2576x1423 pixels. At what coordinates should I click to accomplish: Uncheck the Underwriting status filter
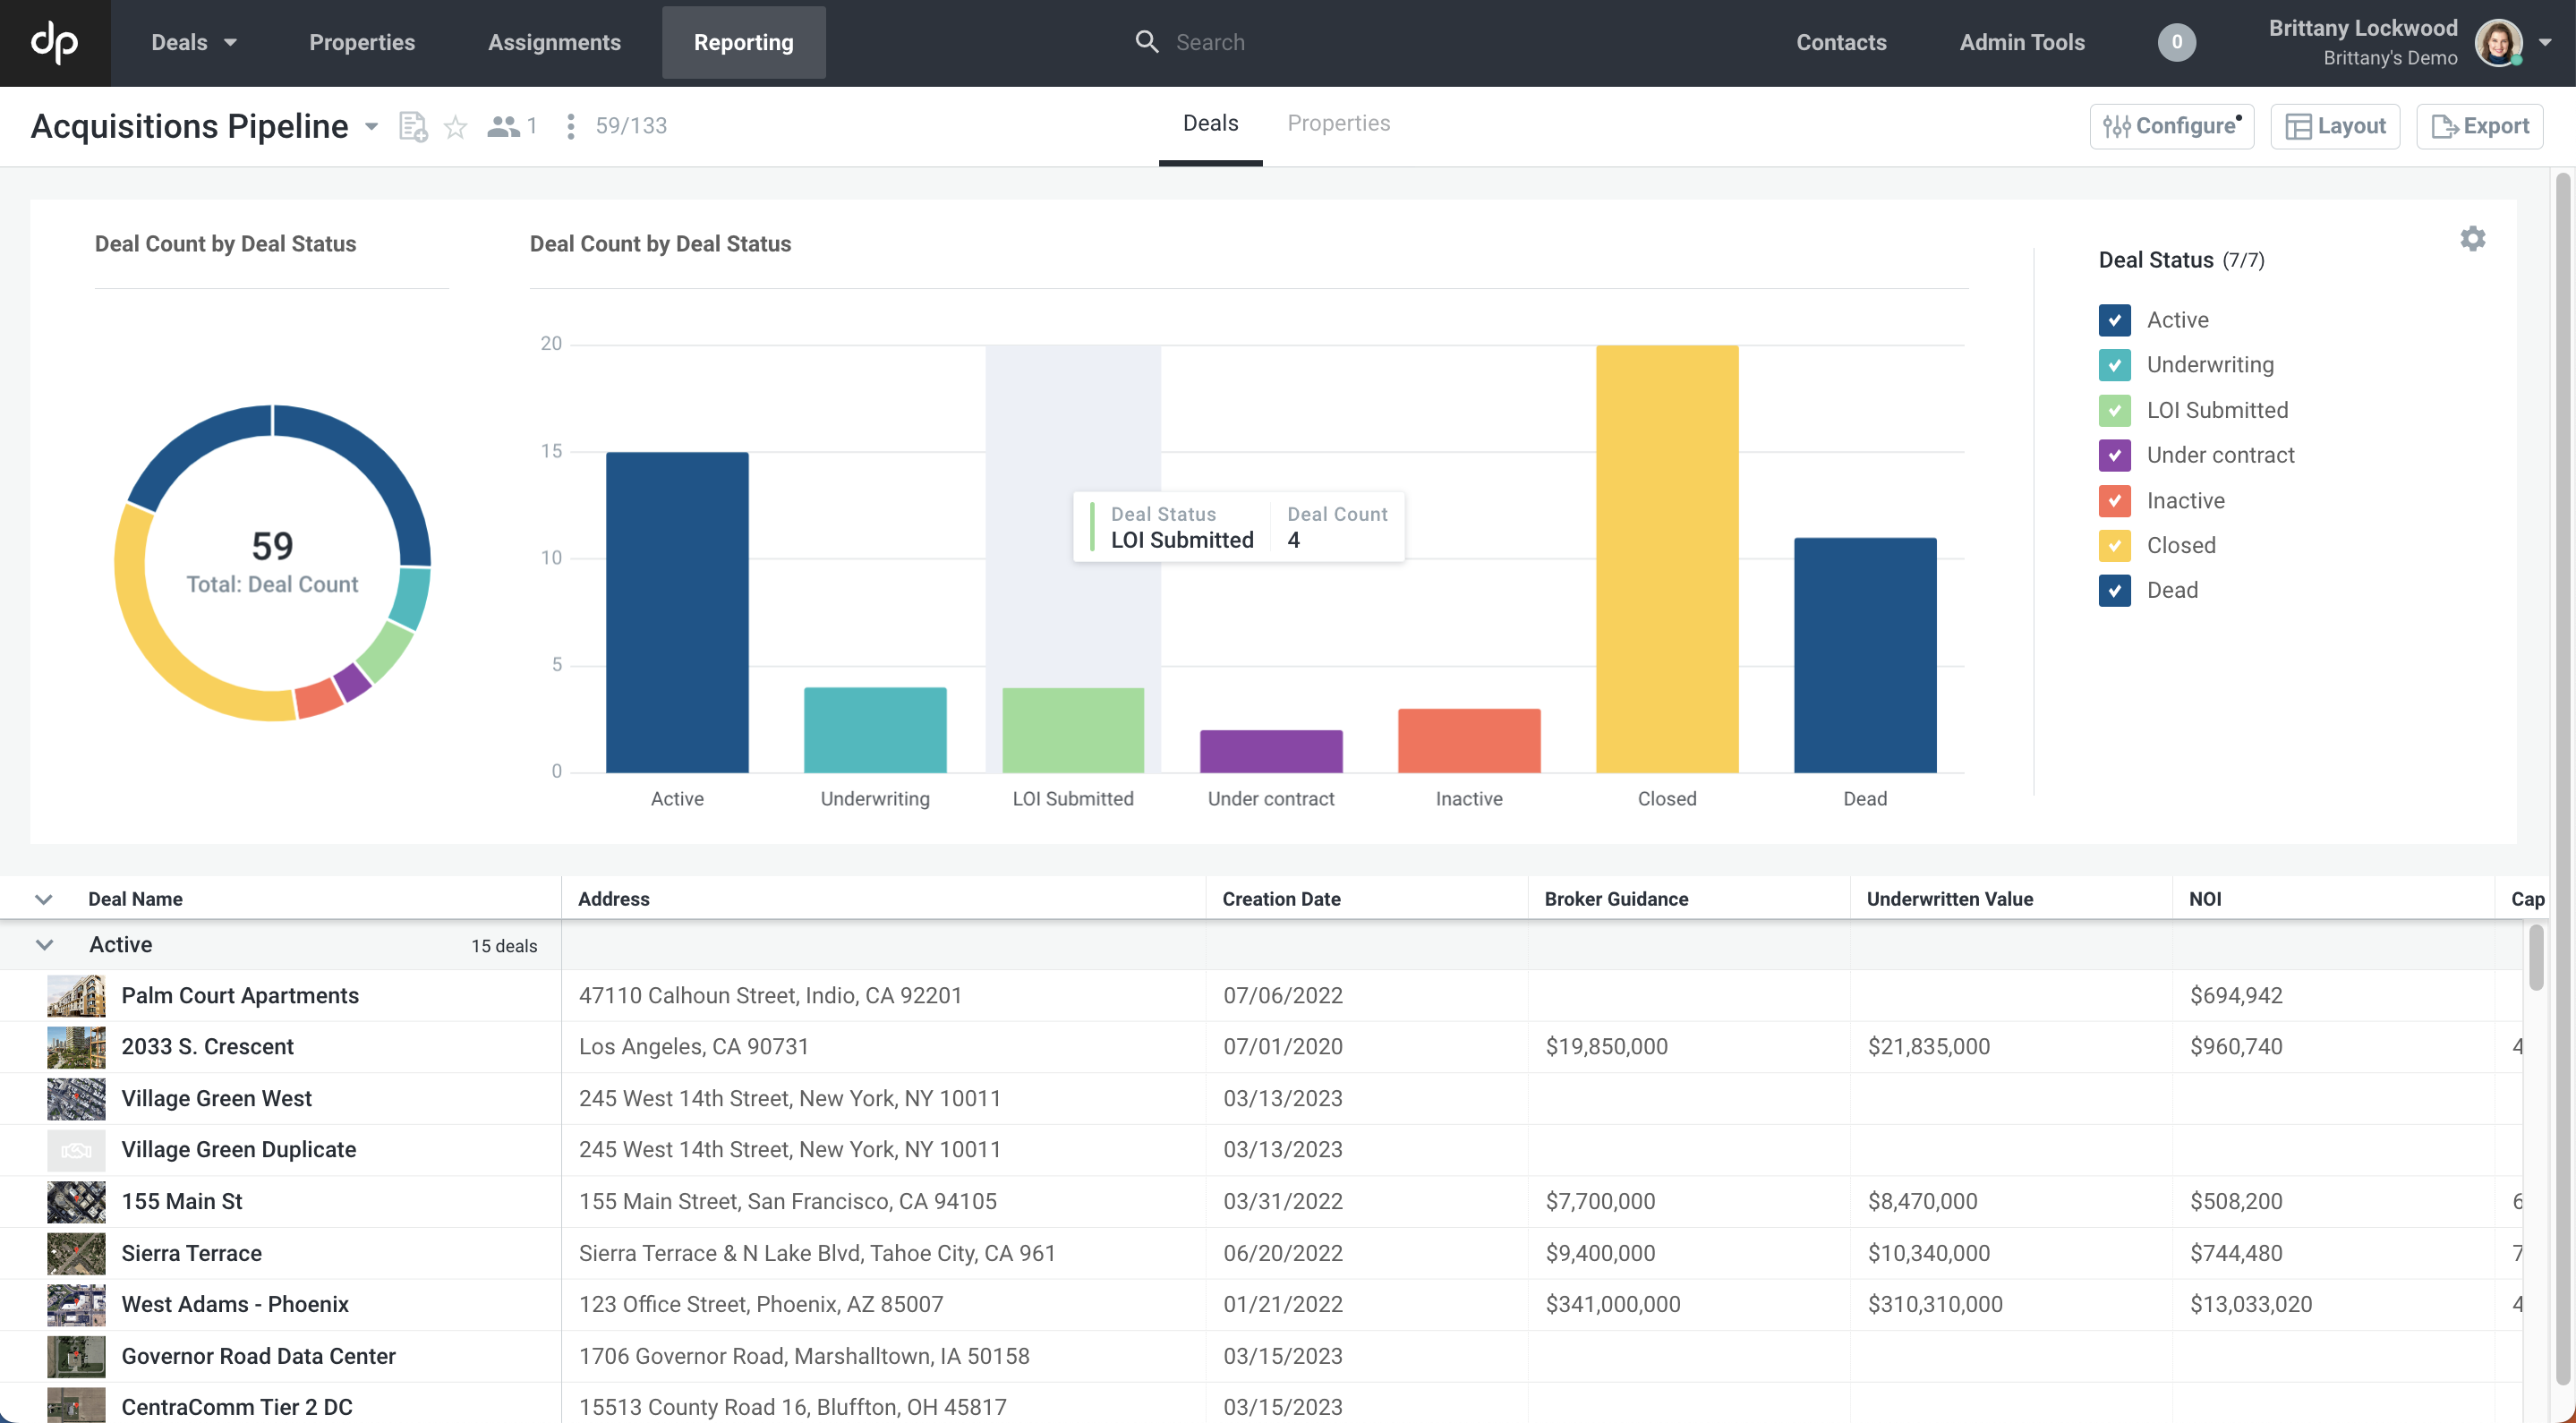point(2114,365)
